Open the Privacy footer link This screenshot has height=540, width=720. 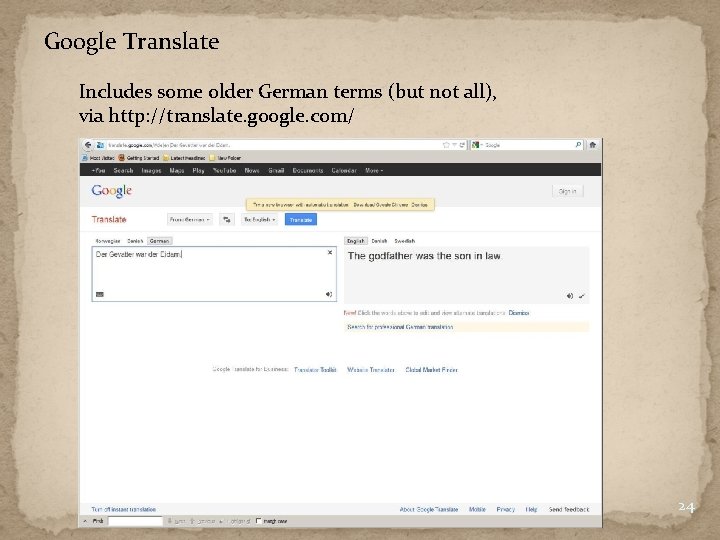tap(506, 509)
